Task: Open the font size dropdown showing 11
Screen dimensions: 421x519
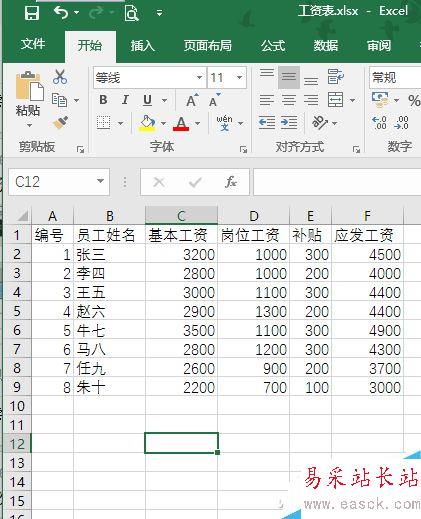Action: pos(240,78)
